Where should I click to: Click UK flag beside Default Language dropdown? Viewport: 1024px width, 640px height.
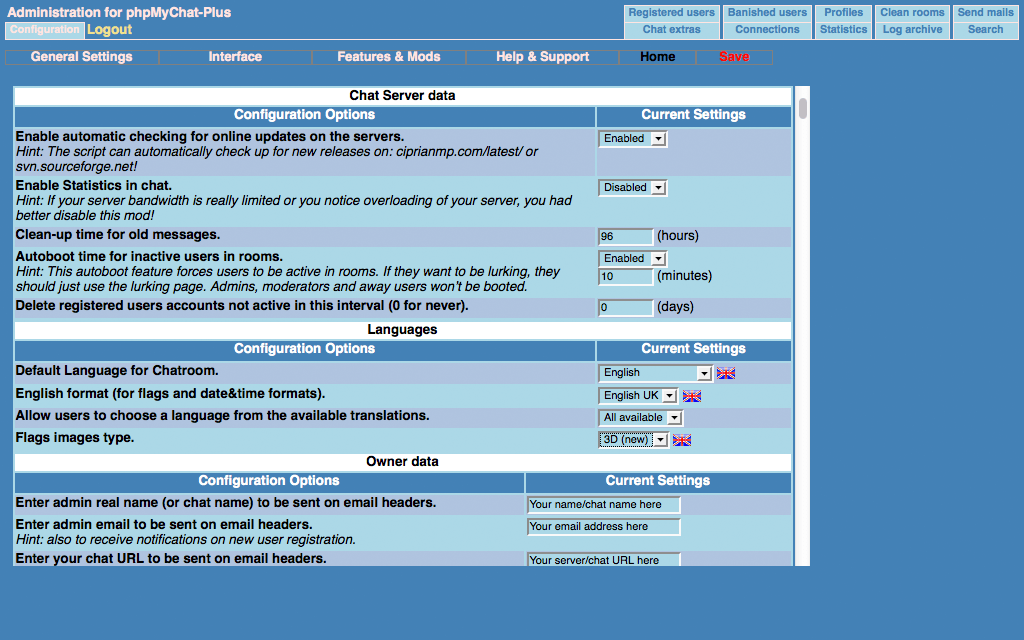pos(726,373)
